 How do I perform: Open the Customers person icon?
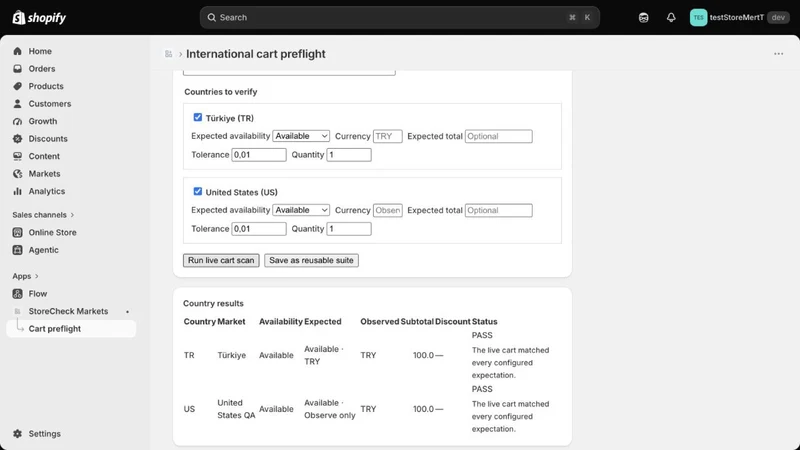17,104
